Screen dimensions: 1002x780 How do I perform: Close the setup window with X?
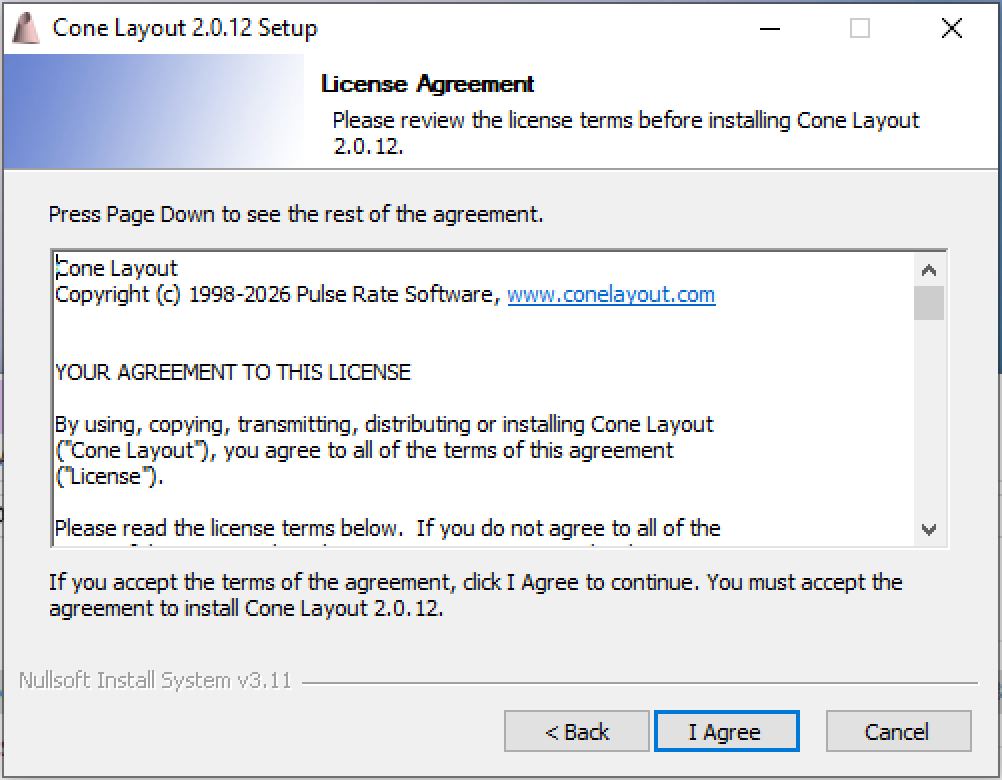(x=952, y=28)
